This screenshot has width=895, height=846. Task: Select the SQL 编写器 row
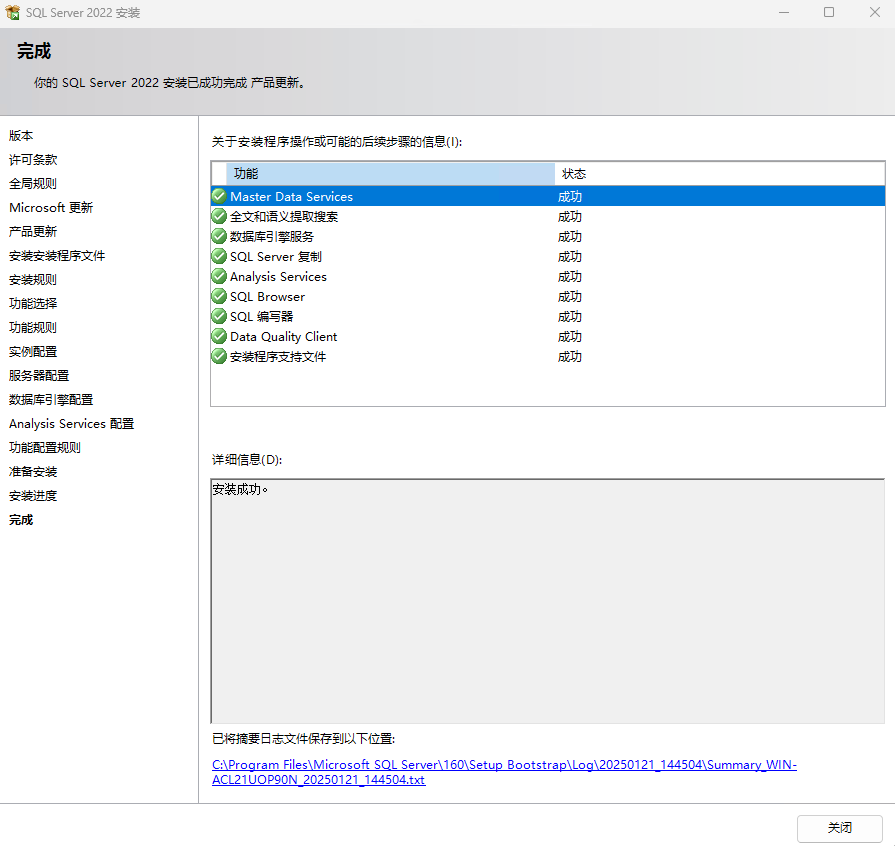click(548, 316)
